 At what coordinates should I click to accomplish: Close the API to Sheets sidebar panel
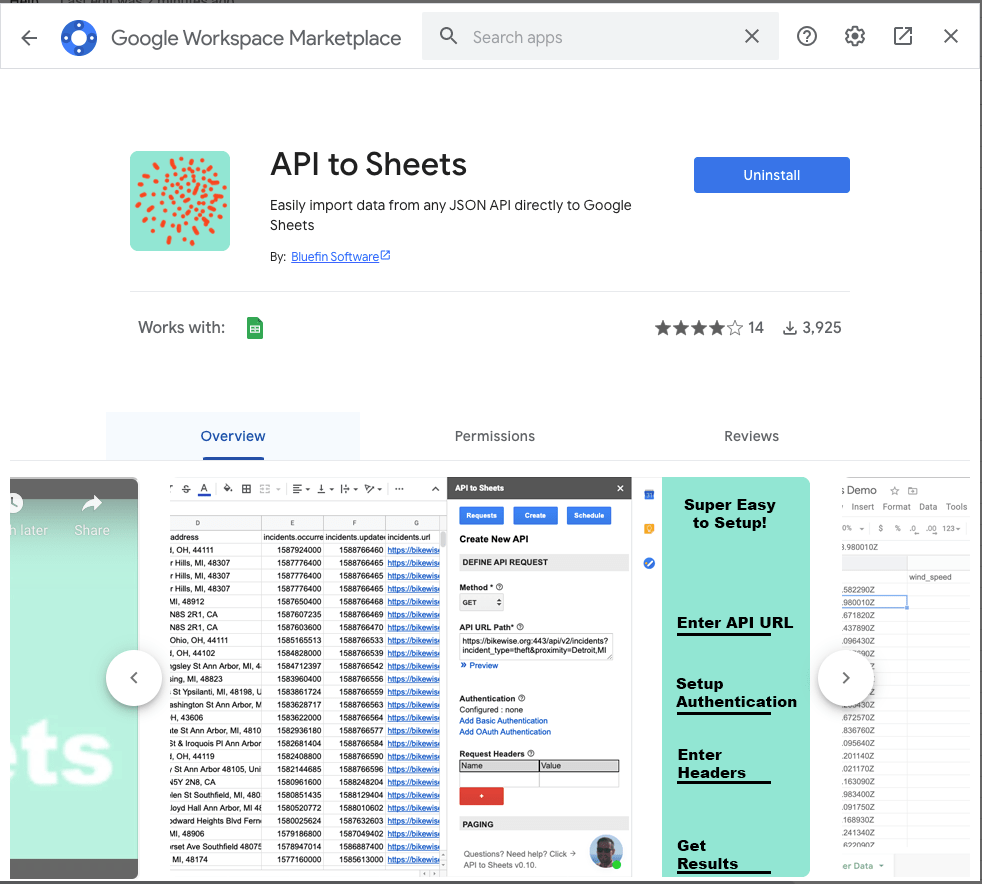(620, 488)
